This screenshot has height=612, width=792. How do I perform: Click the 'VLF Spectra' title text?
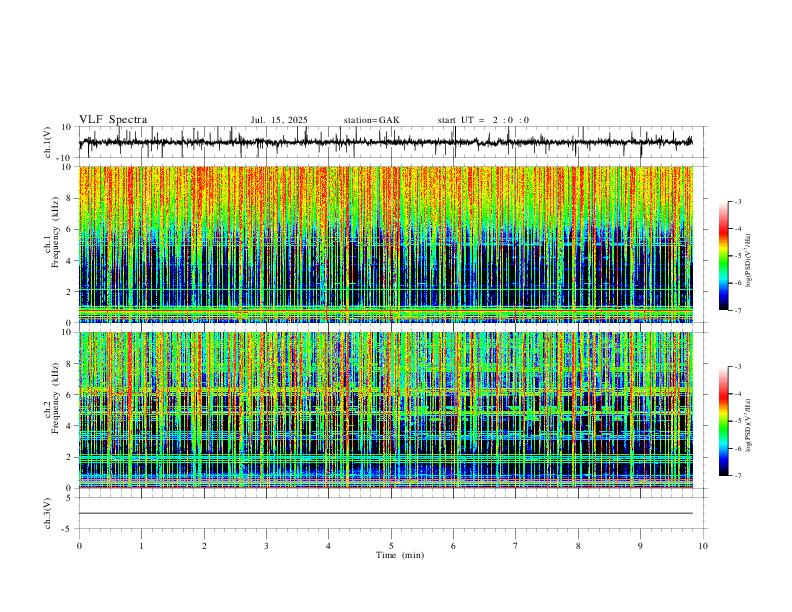[113, 120]
